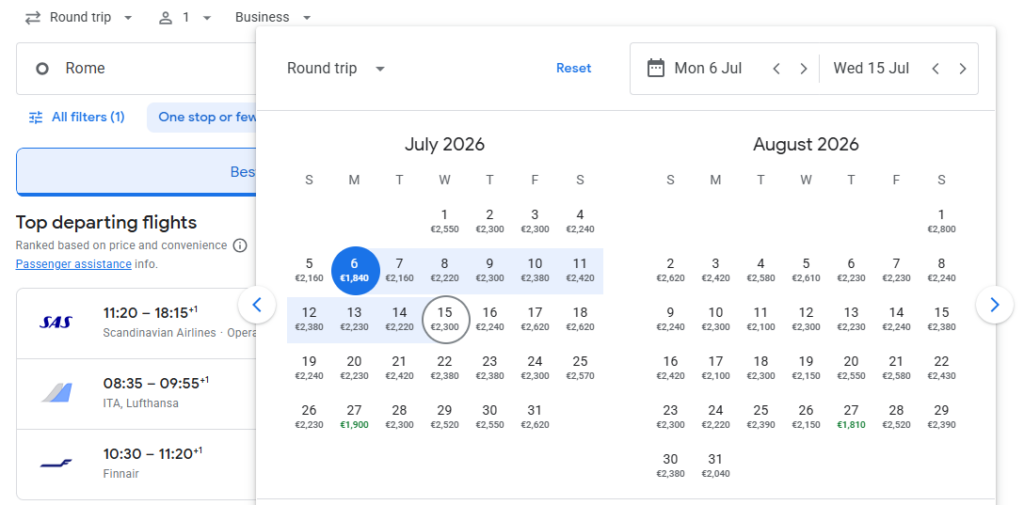
Task: Click the origin circle icon beside Rome
Action: (x=42, y=69)
